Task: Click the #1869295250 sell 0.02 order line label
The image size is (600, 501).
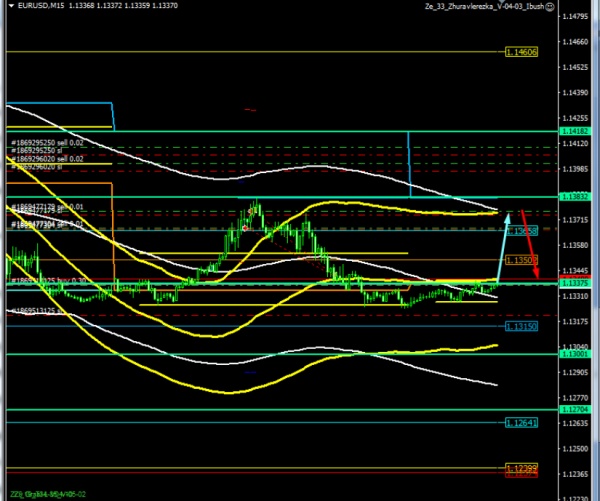Action: (47, 143)
